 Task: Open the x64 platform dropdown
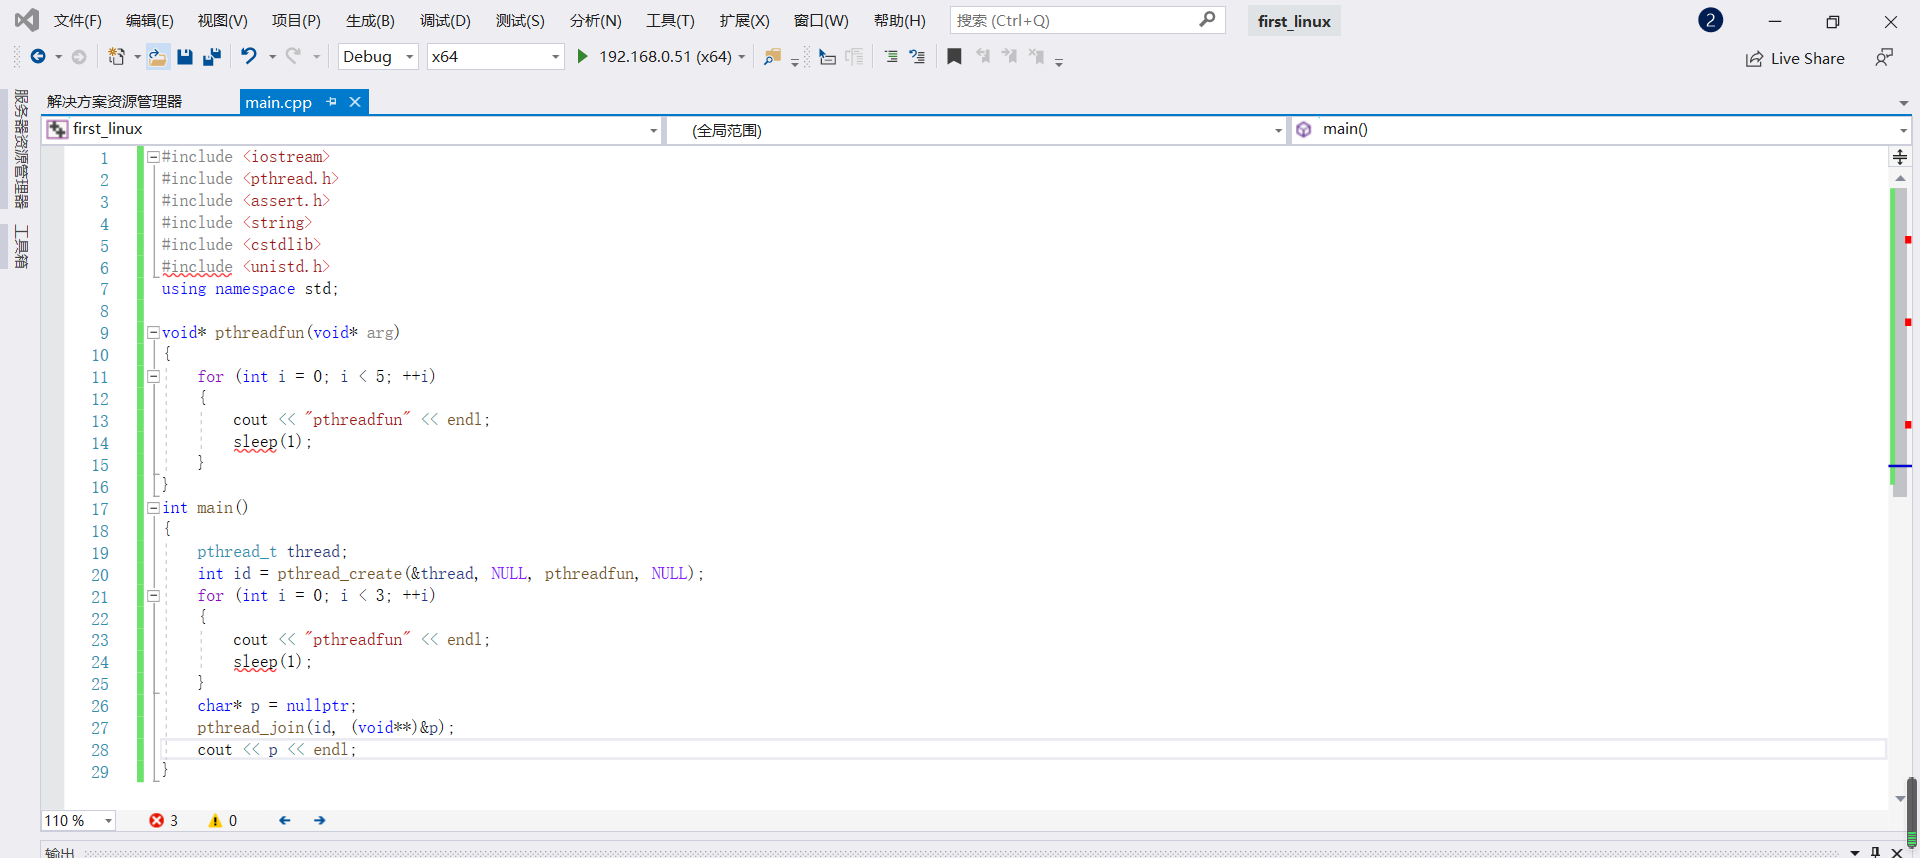[x=495, y=57]
